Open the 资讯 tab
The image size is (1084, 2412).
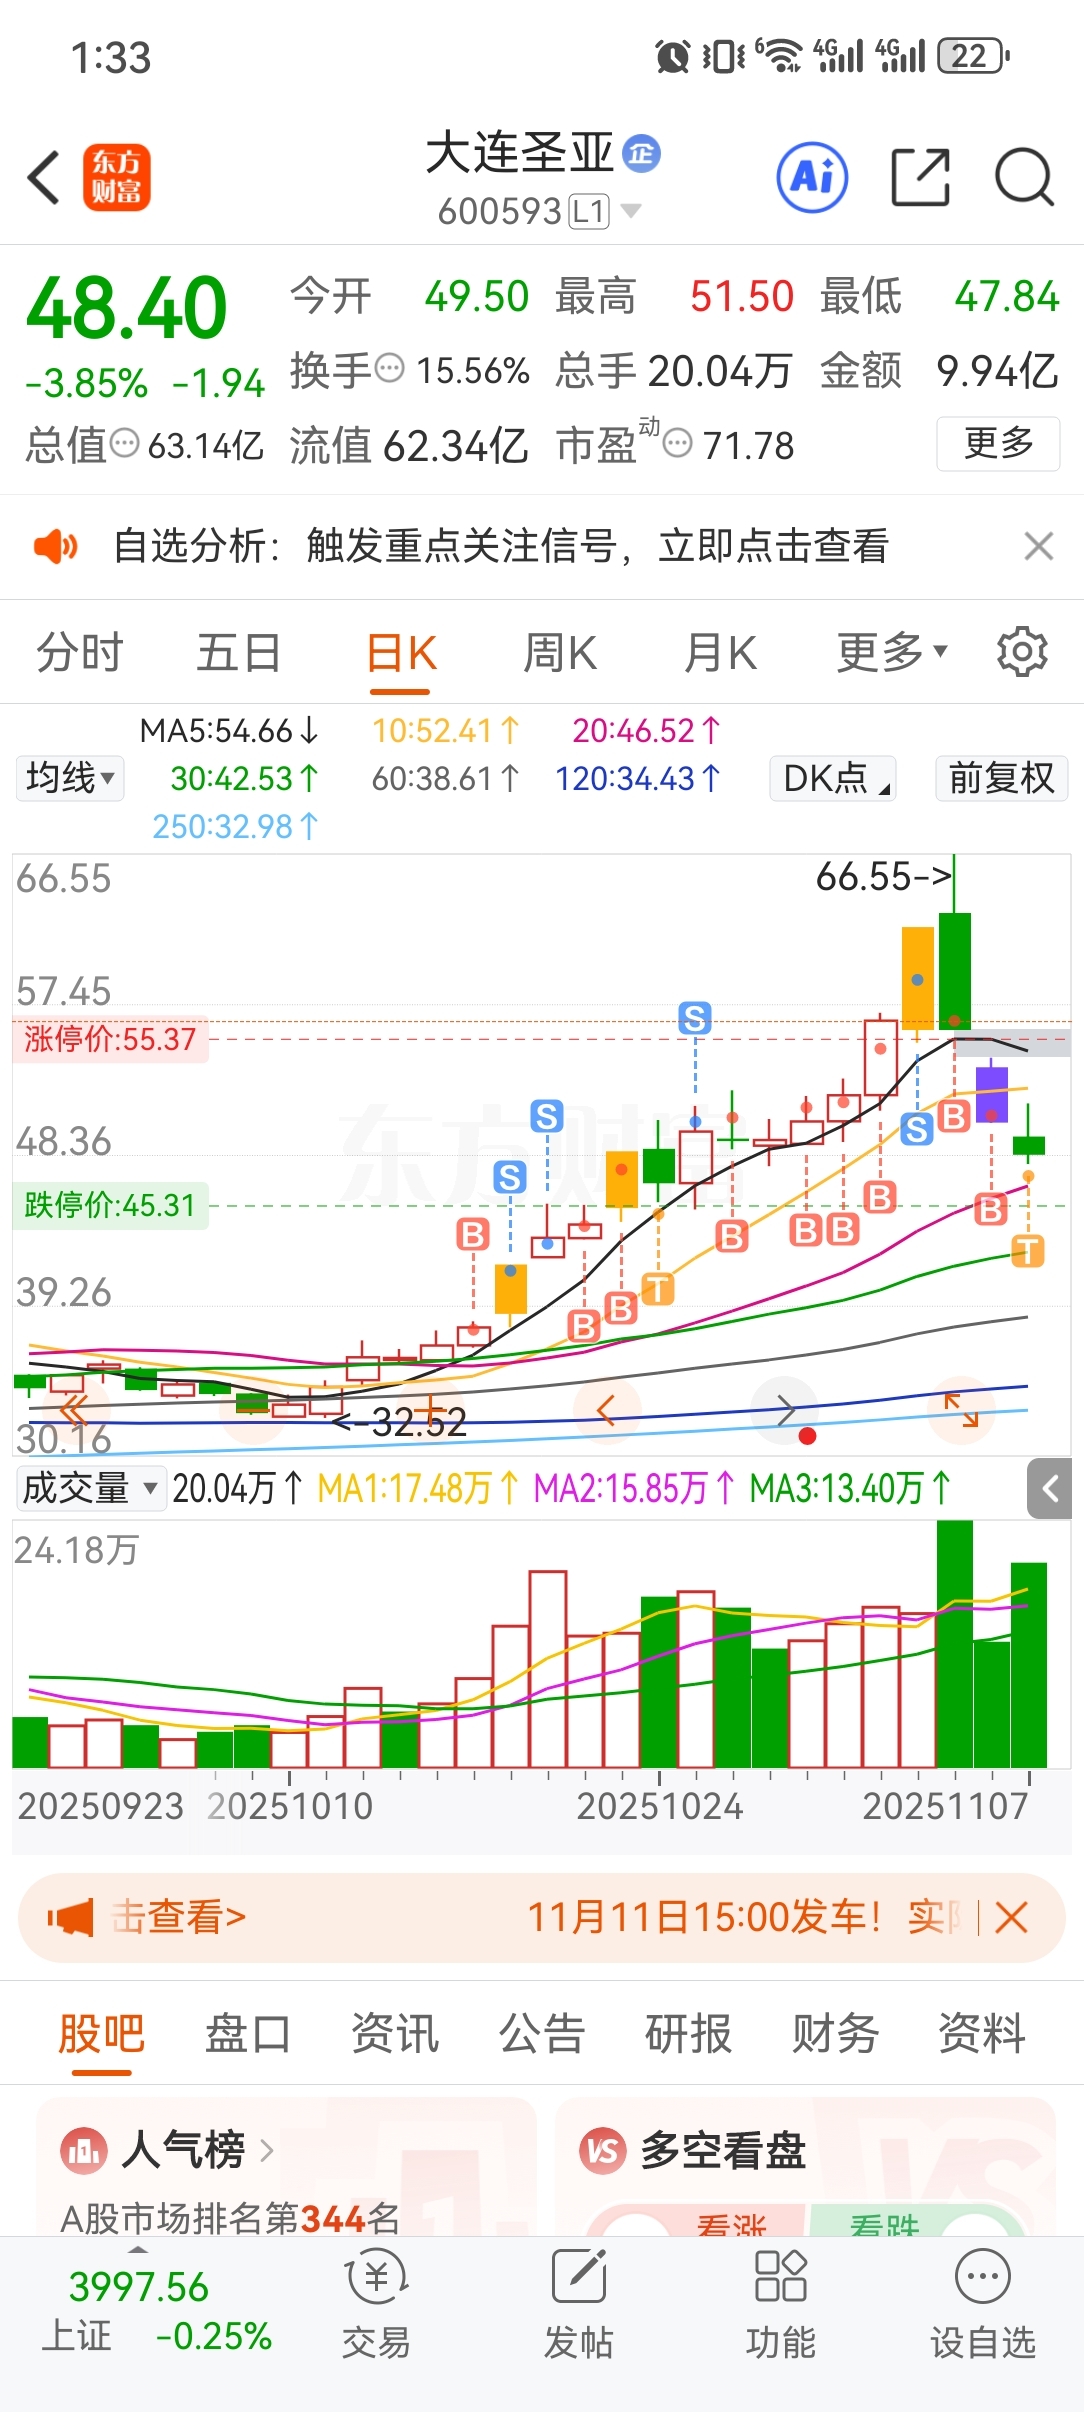(395, 2033)
